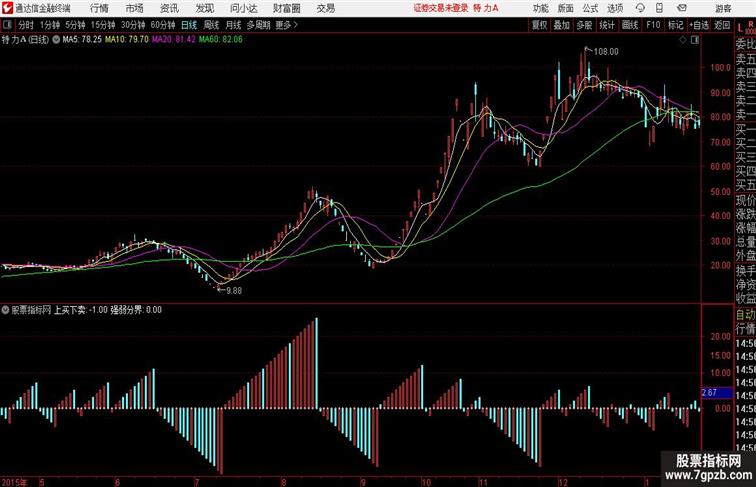Click the 2015年 date axis label

click(x=14, y=482)
